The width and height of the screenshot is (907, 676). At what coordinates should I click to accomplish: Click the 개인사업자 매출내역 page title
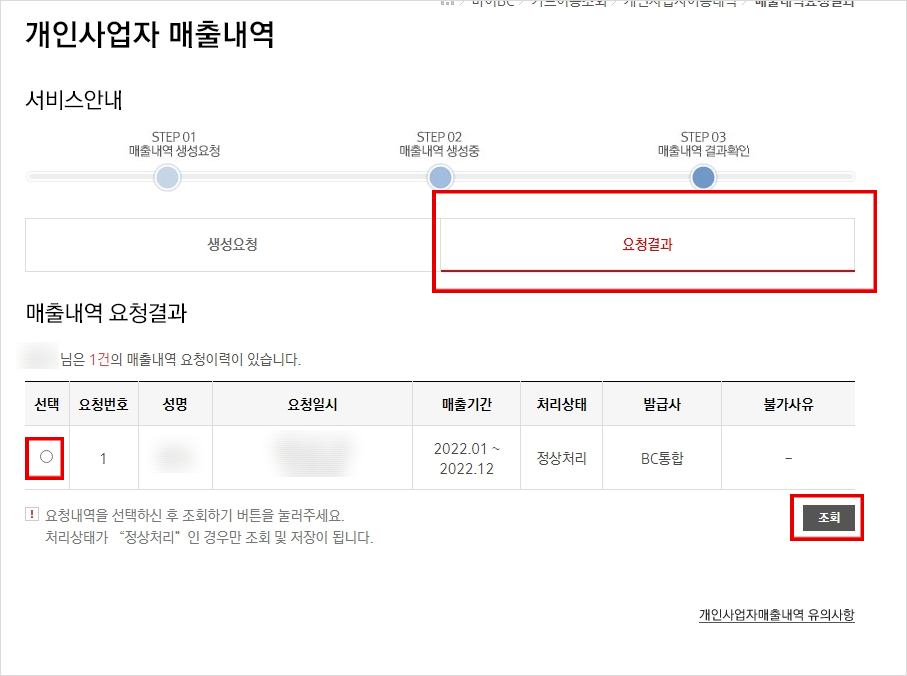150,34
